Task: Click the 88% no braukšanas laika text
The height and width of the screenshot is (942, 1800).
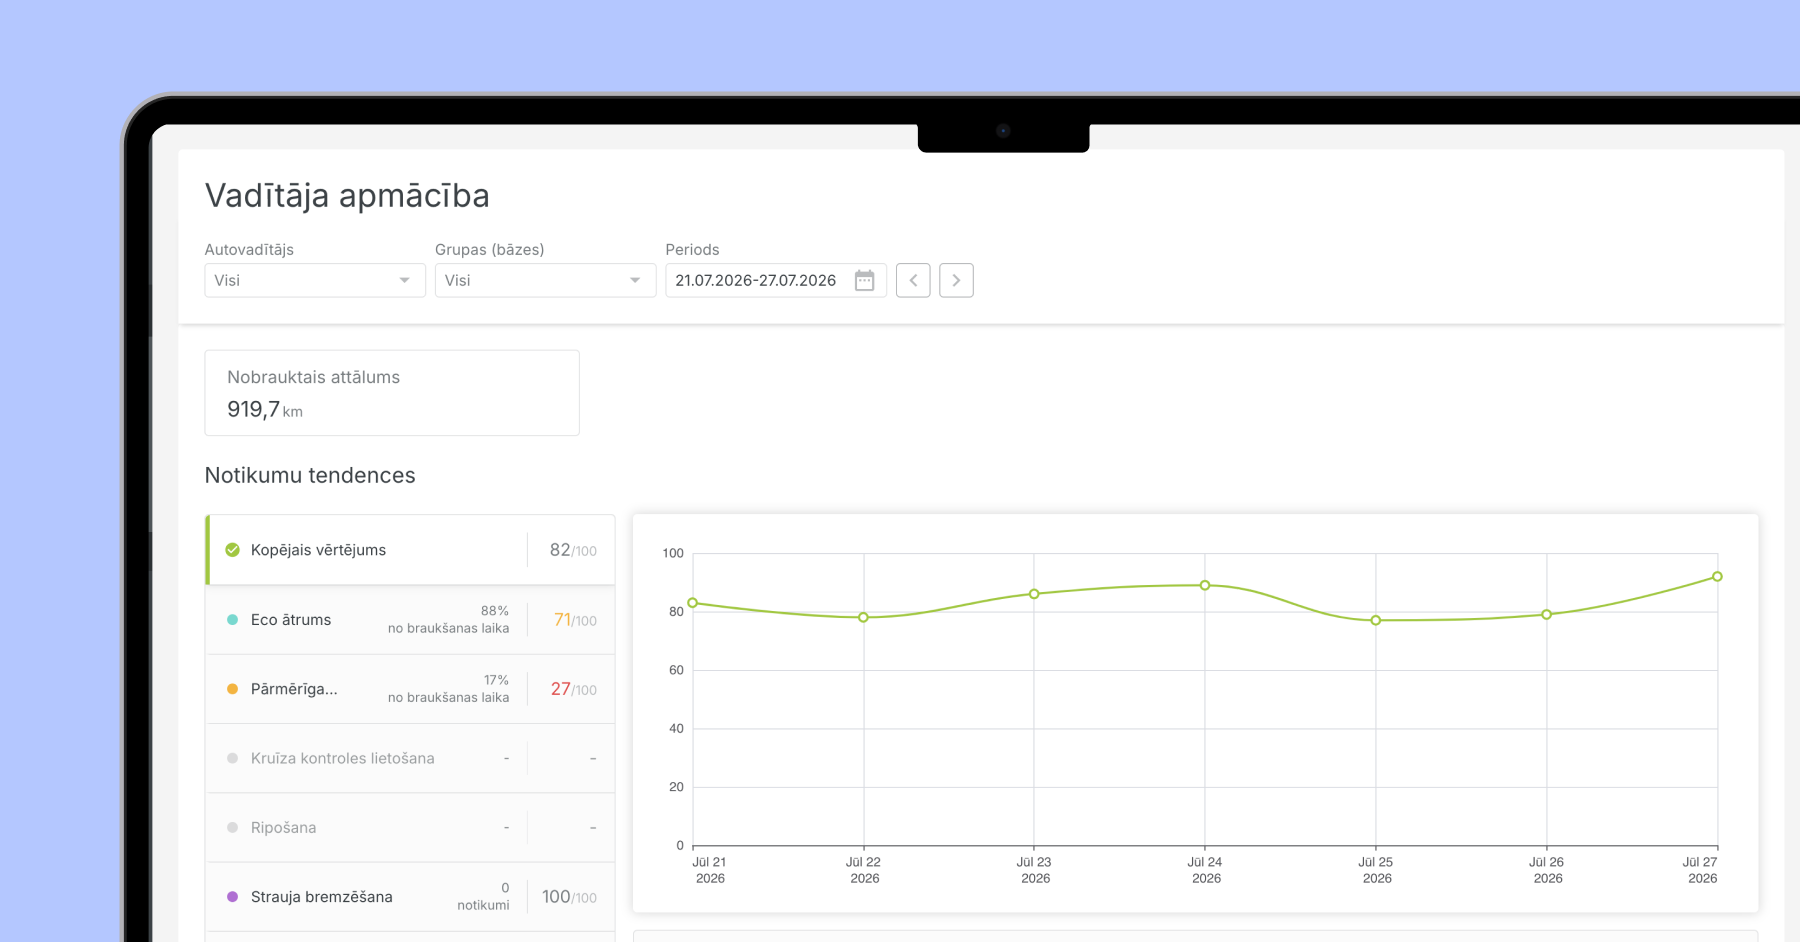Action: [449, 620]
